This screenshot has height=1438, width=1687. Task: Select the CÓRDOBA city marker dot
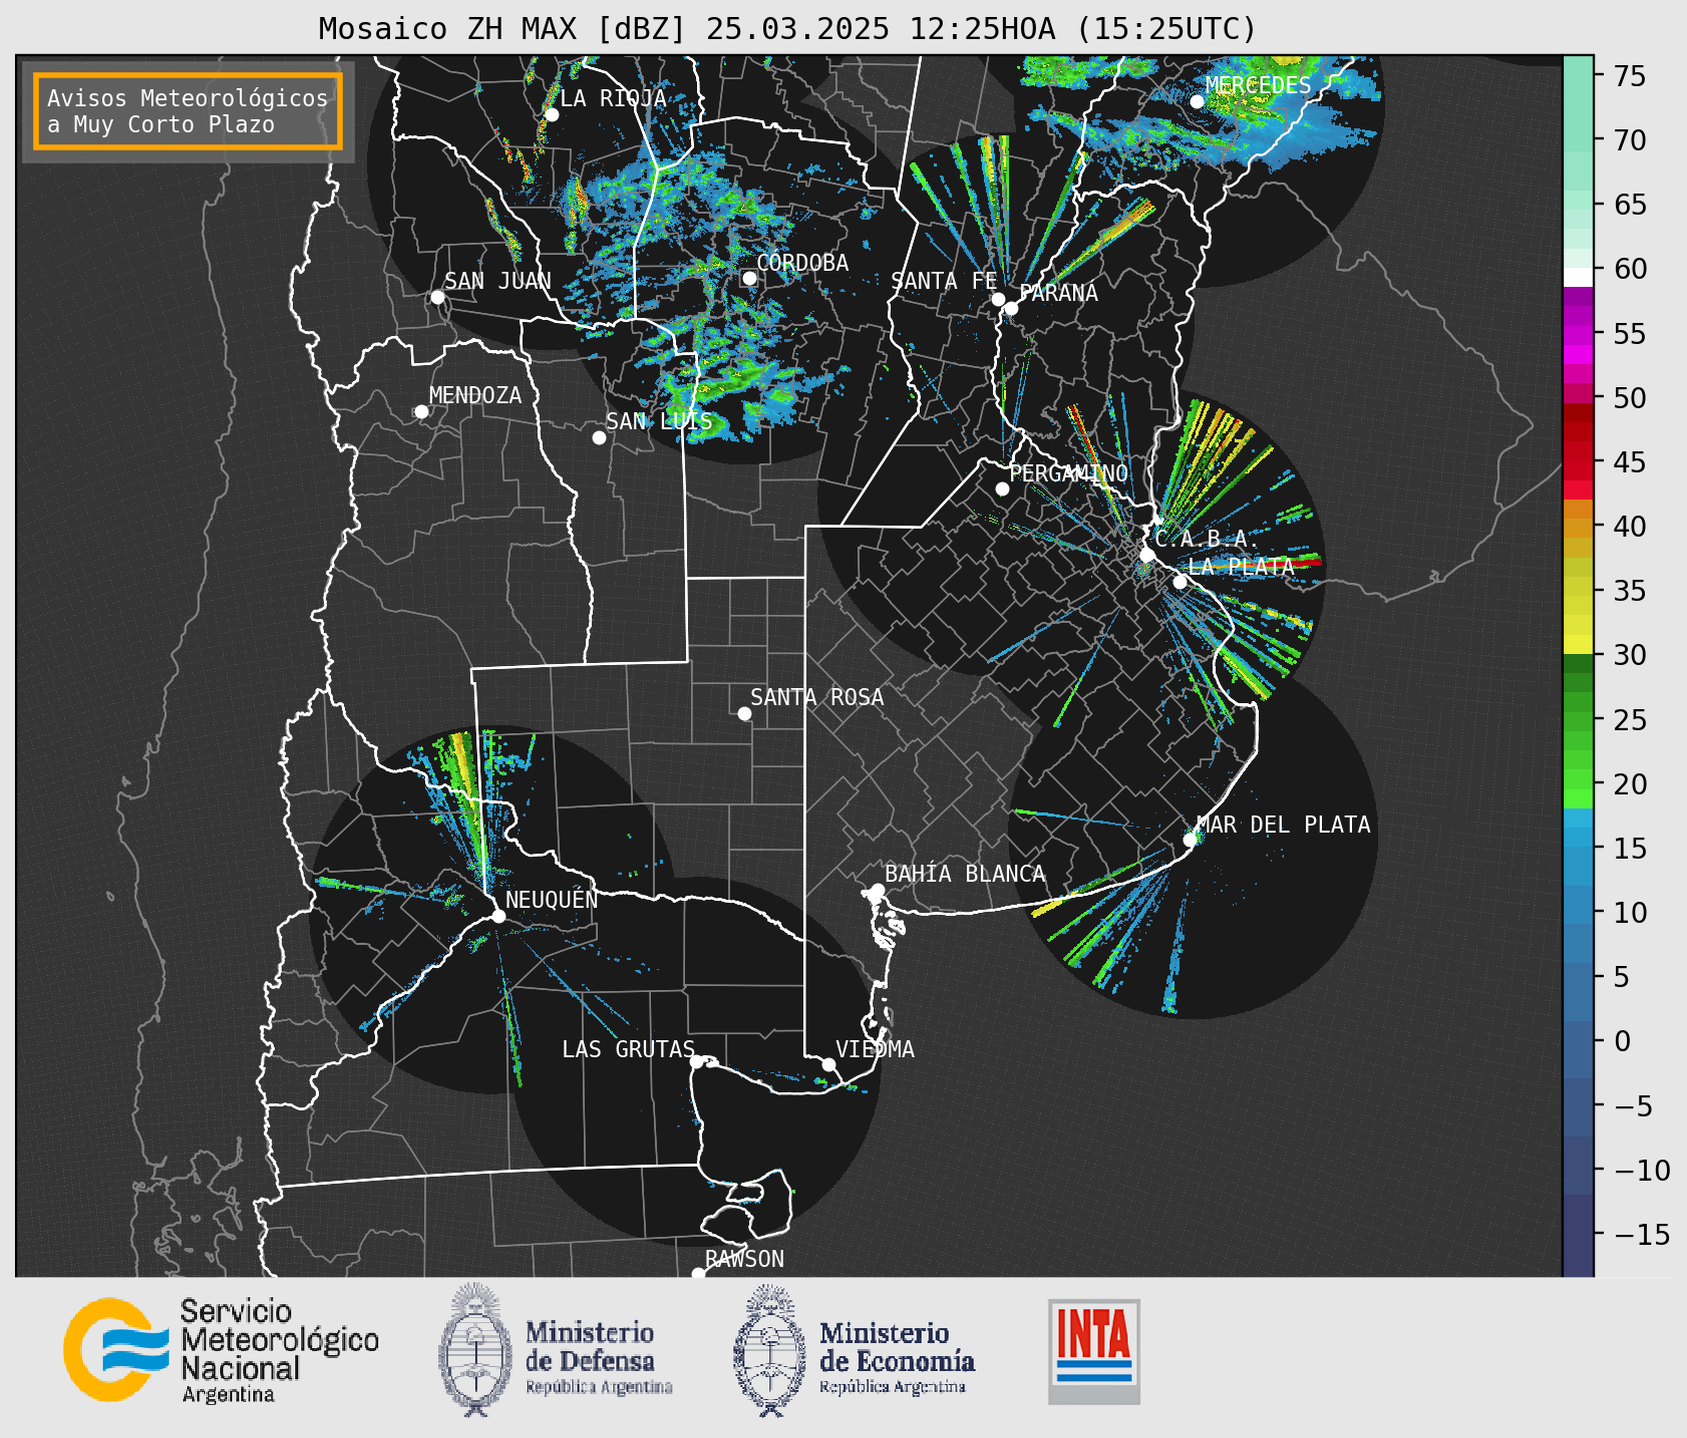click(749, 278)
